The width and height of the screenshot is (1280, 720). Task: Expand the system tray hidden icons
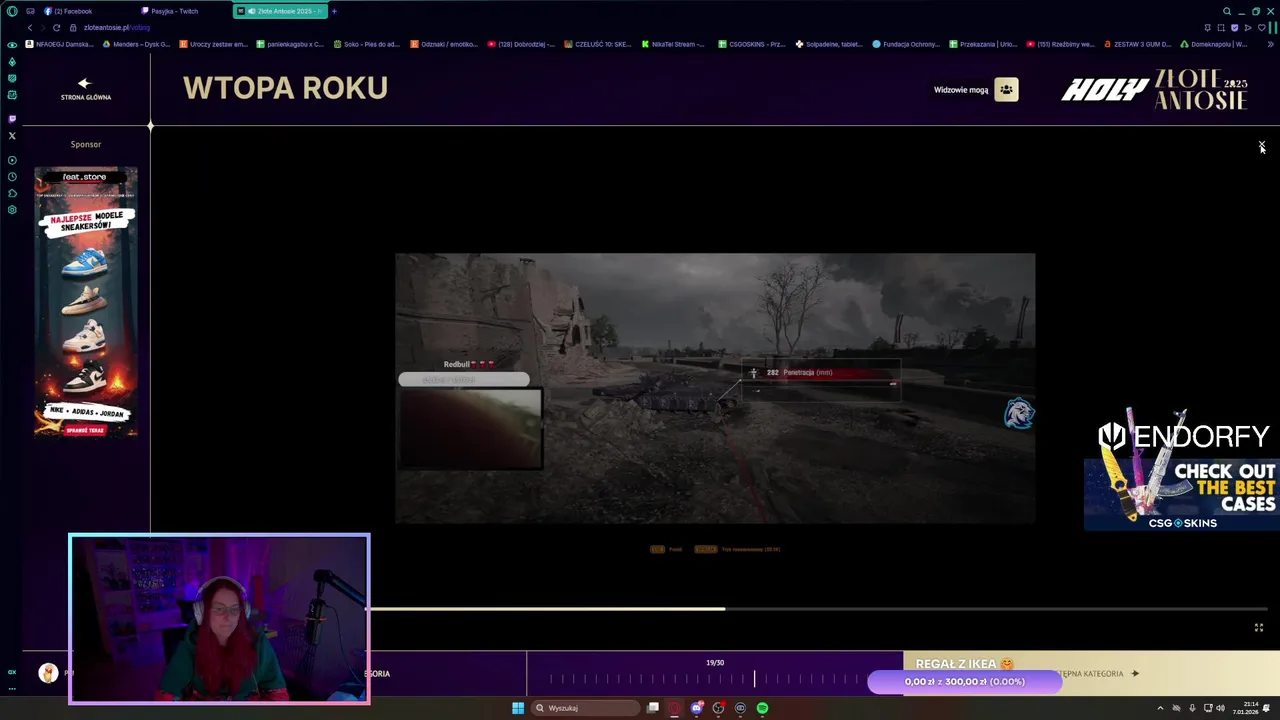[1160, 708]
